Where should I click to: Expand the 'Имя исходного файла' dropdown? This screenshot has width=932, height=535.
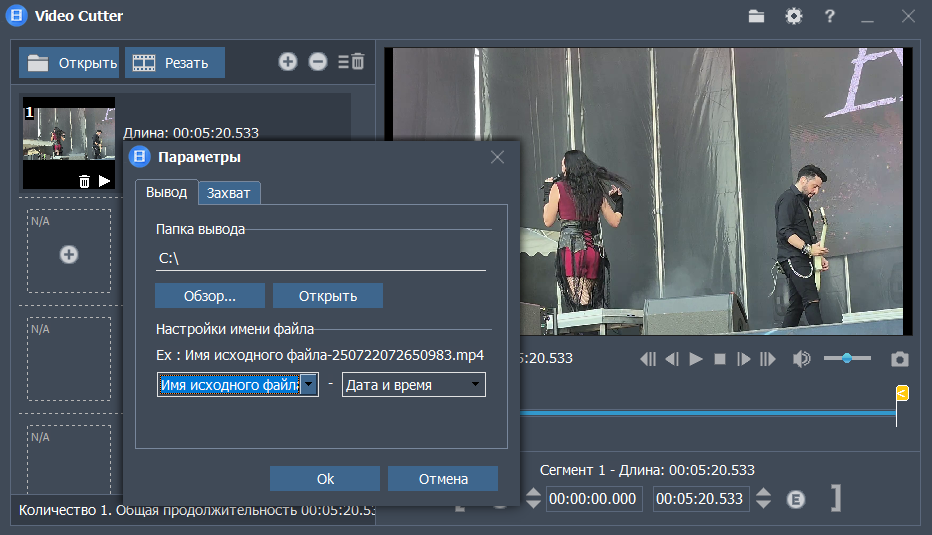(x=308, y=385)
